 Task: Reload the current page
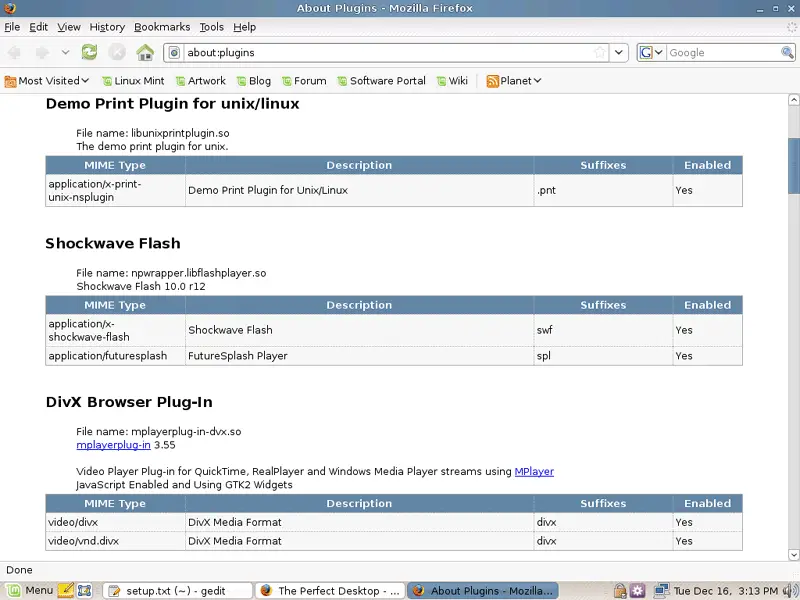[x=89, y=52]
